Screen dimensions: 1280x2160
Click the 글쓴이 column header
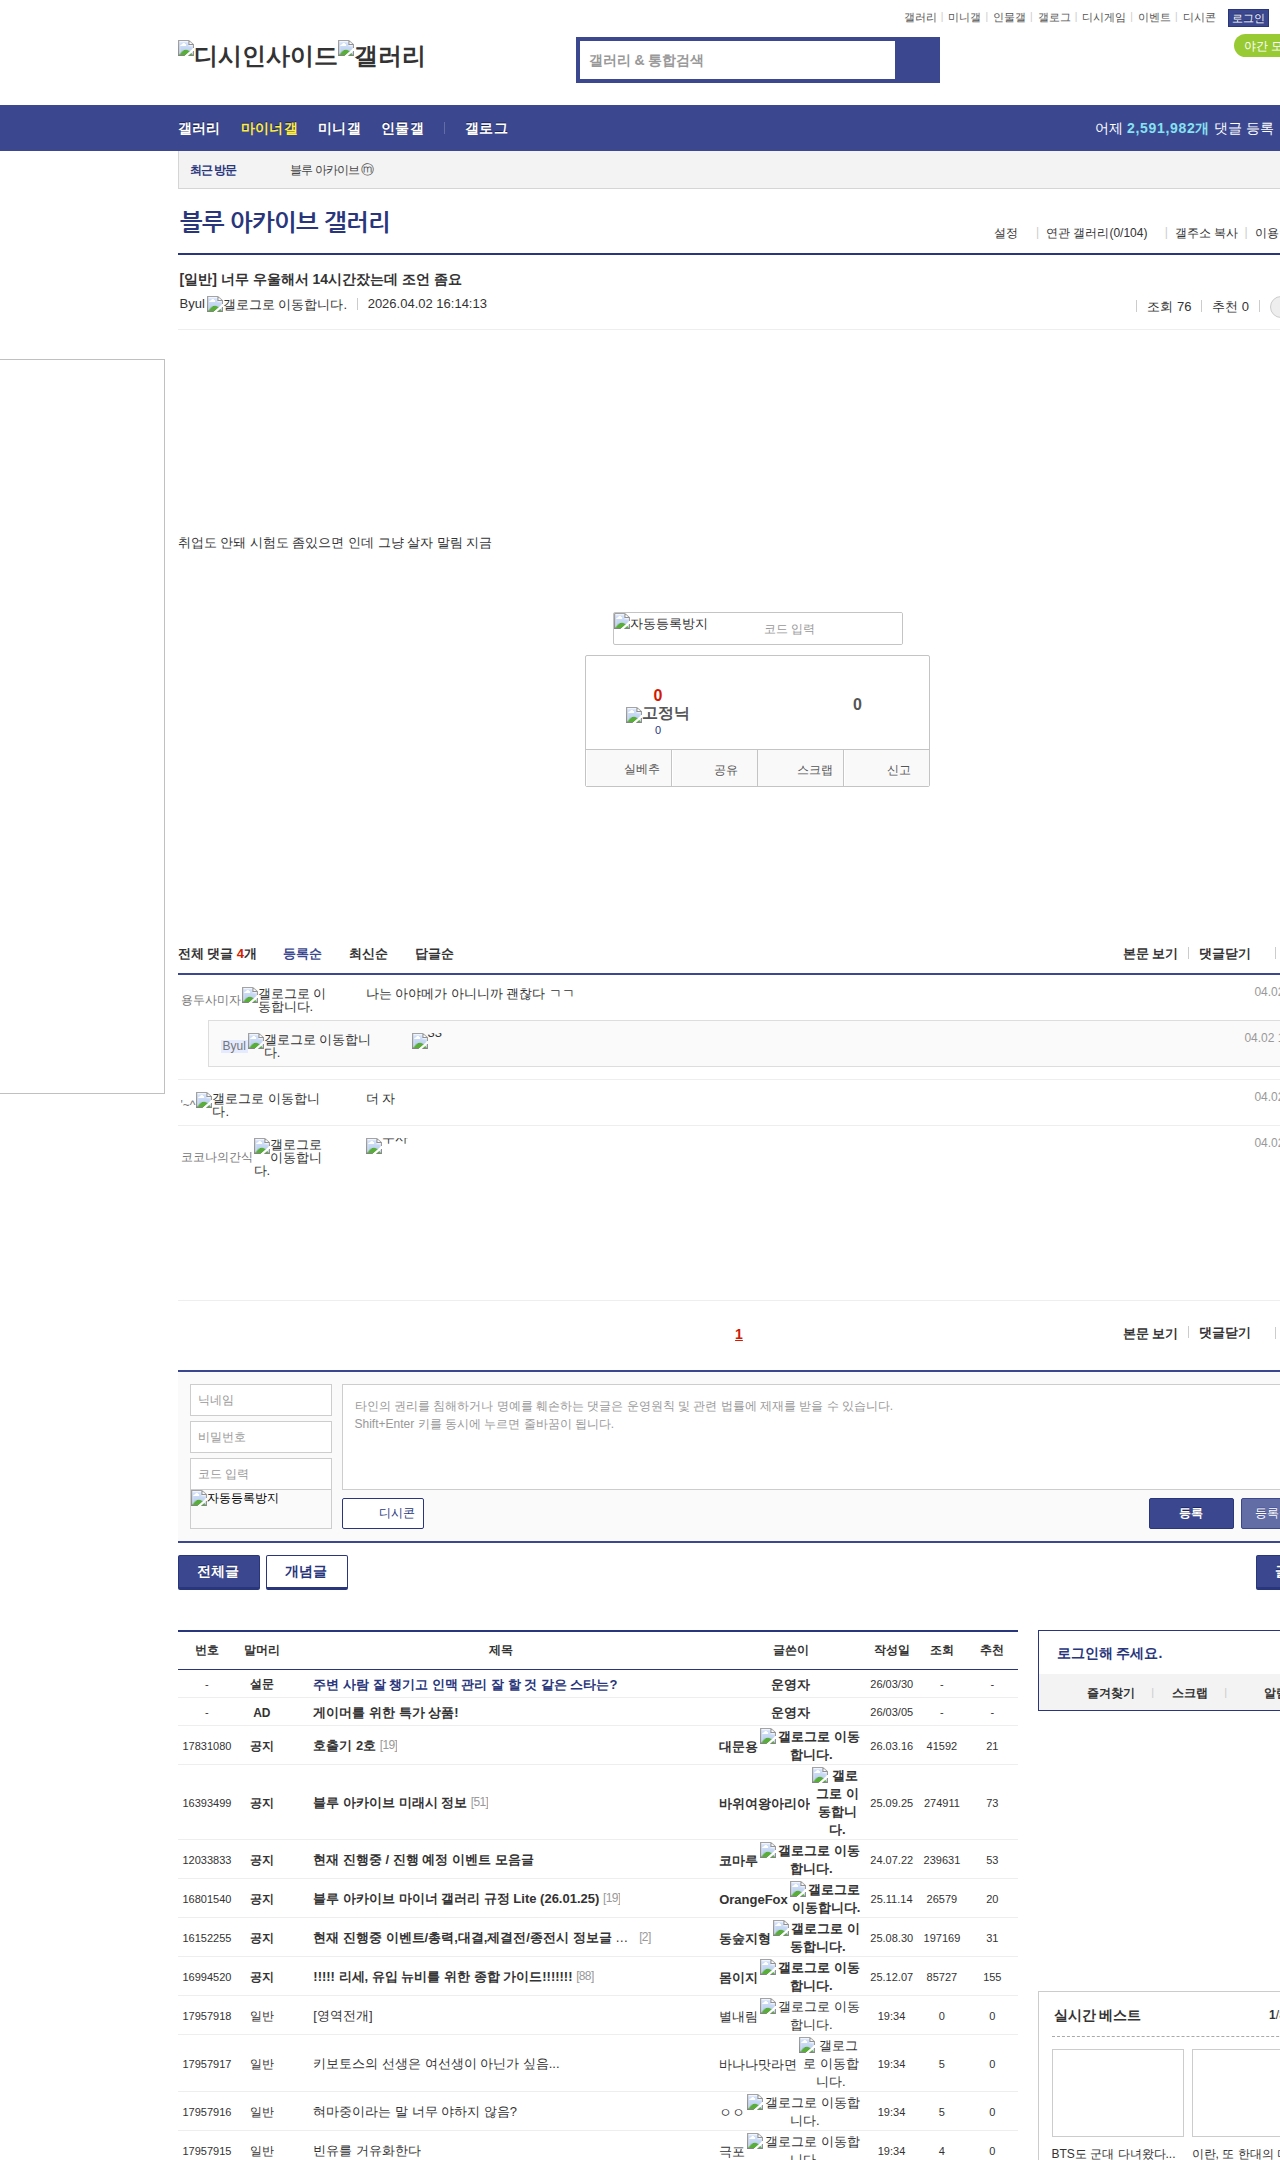coord(790,1650)
